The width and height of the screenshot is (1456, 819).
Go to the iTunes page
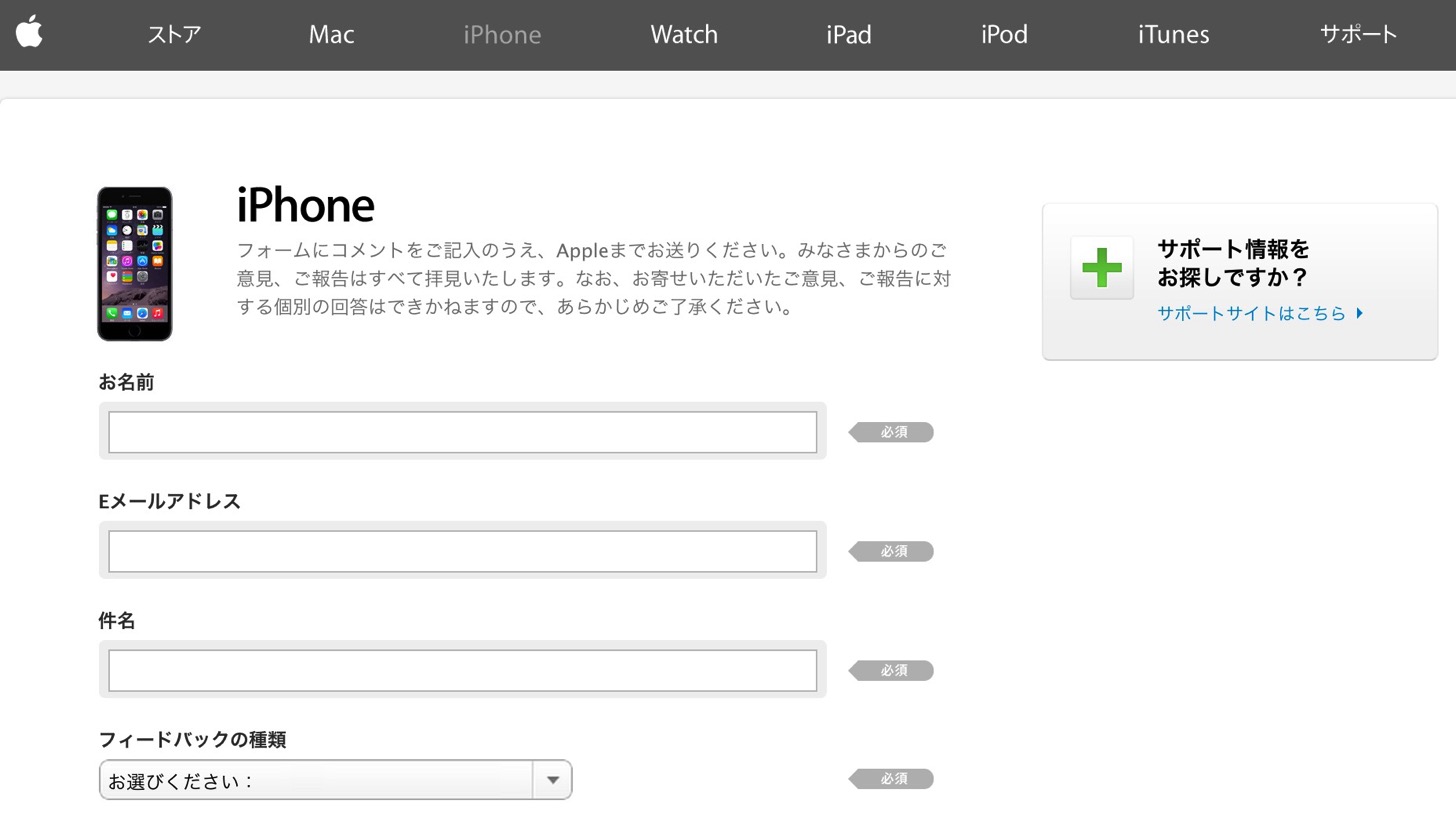pyautogui.click(x=1173, y=34)
